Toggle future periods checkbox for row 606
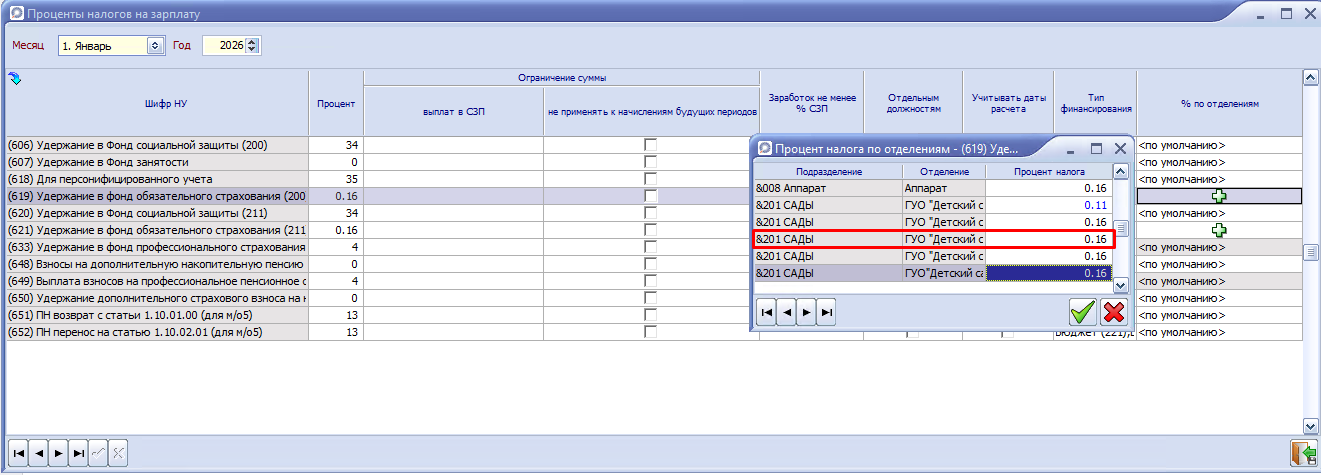1321x475 pixels. tap(651, 145)
